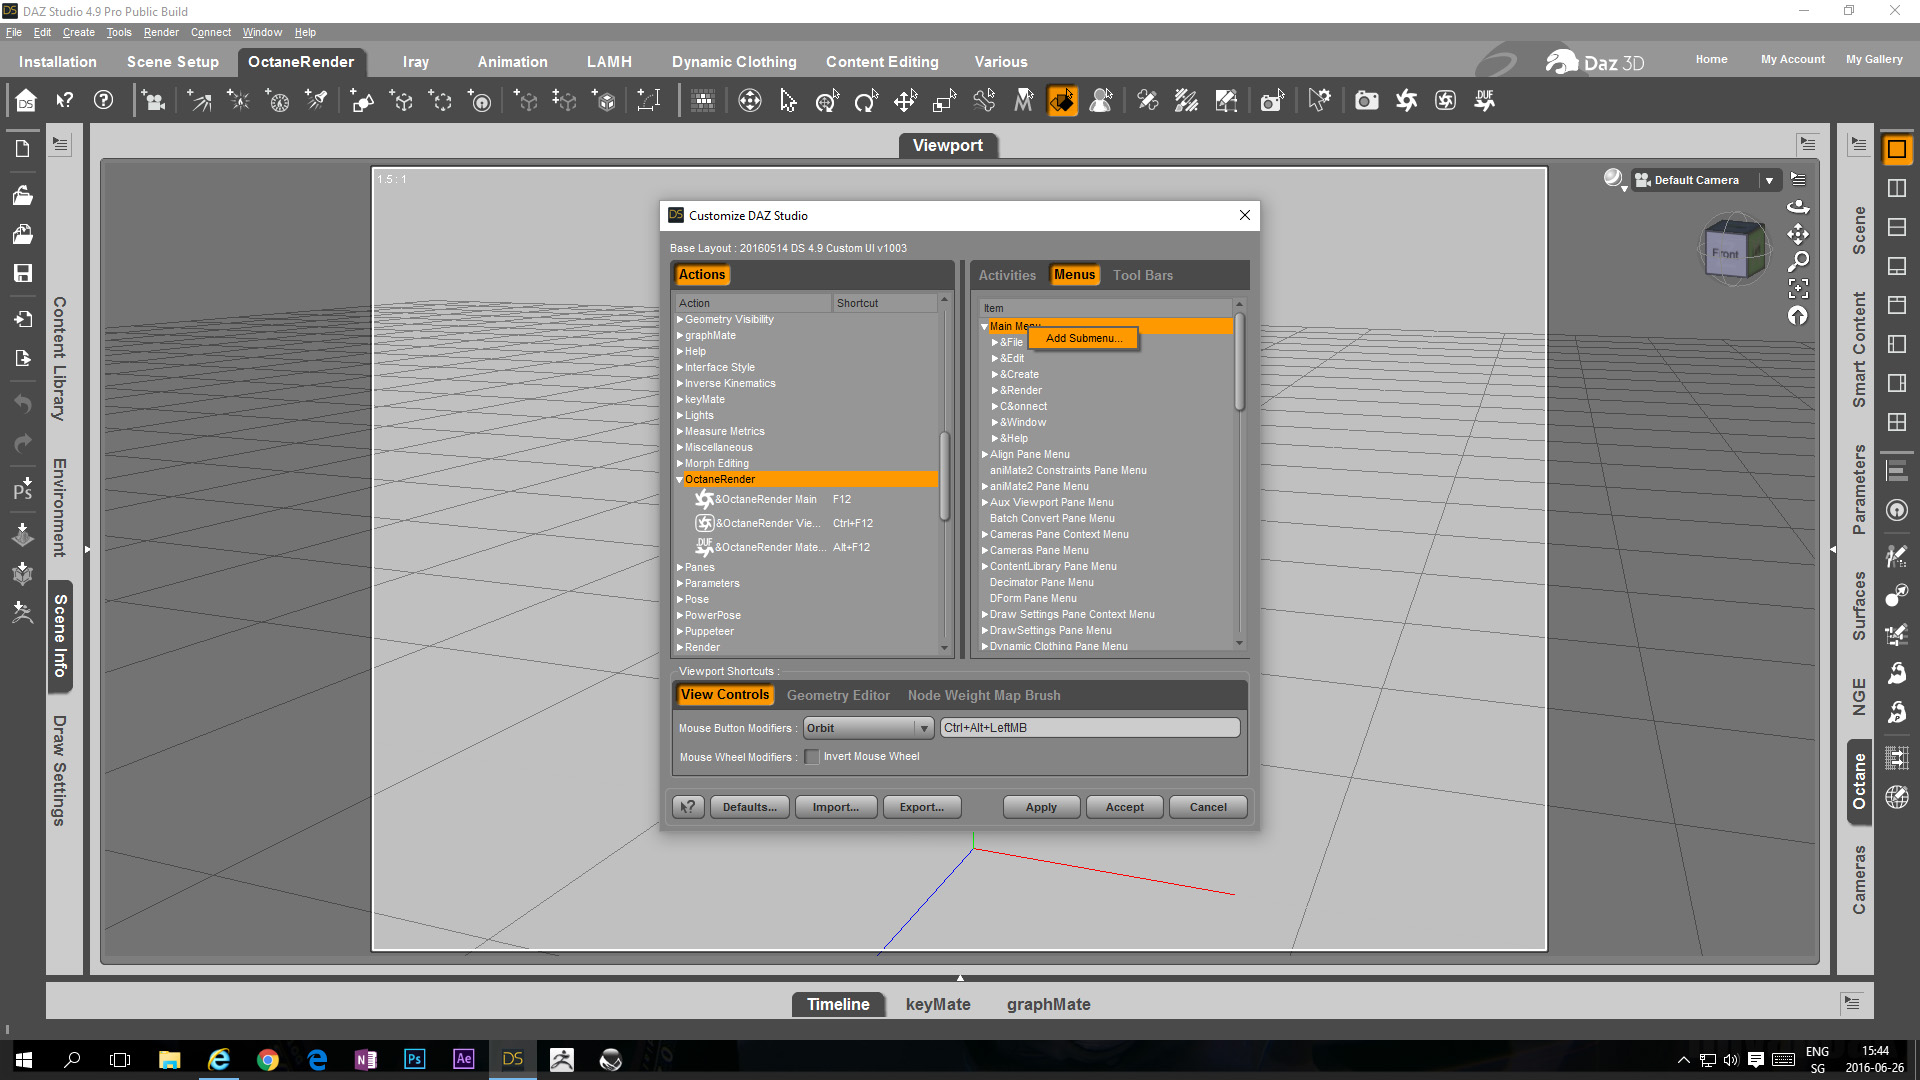
Task: Click the Export... button
Action: pos(921,807)
